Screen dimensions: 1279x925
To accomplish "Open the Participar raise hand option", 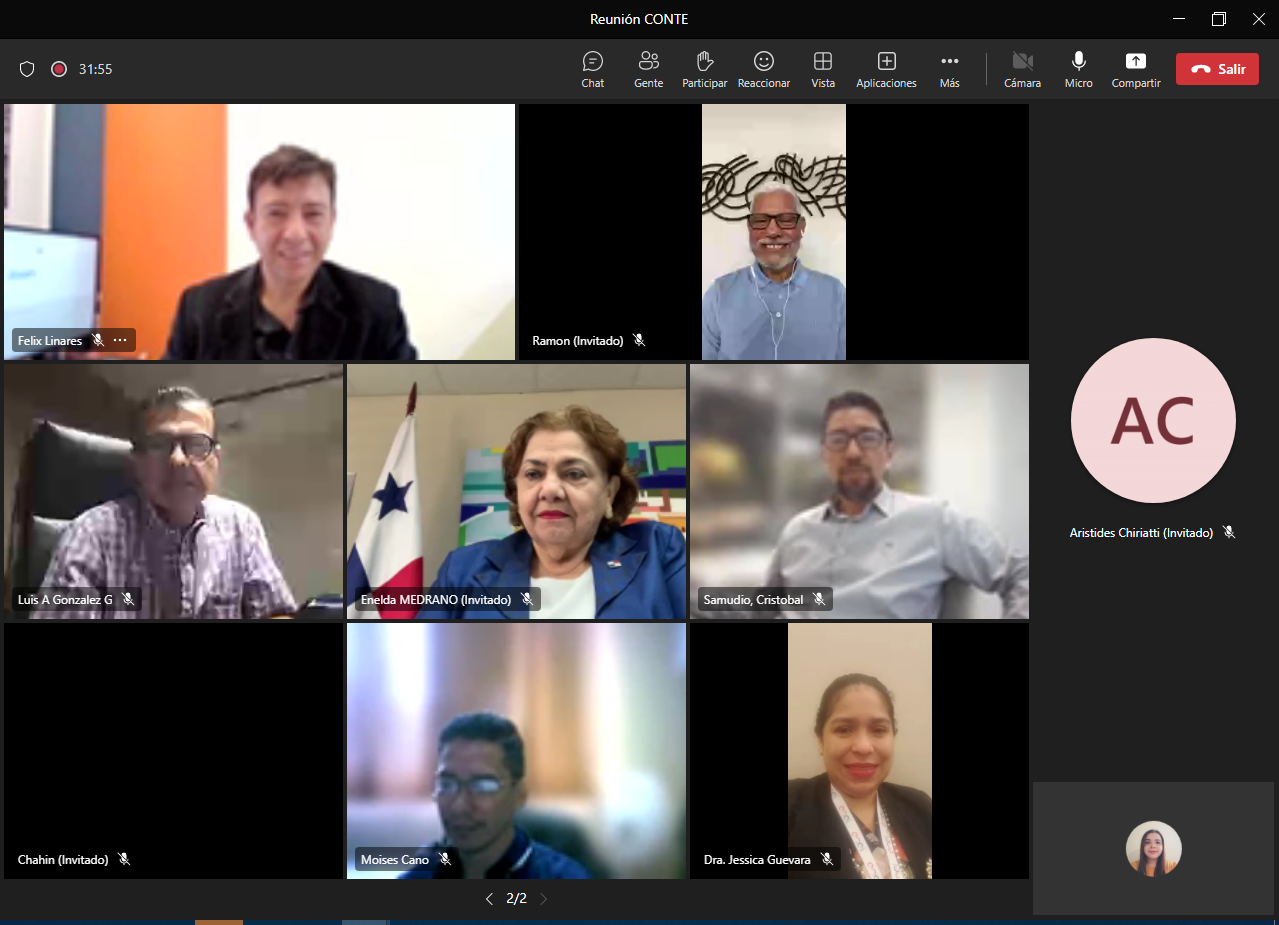I will click(x=704, y=69).
